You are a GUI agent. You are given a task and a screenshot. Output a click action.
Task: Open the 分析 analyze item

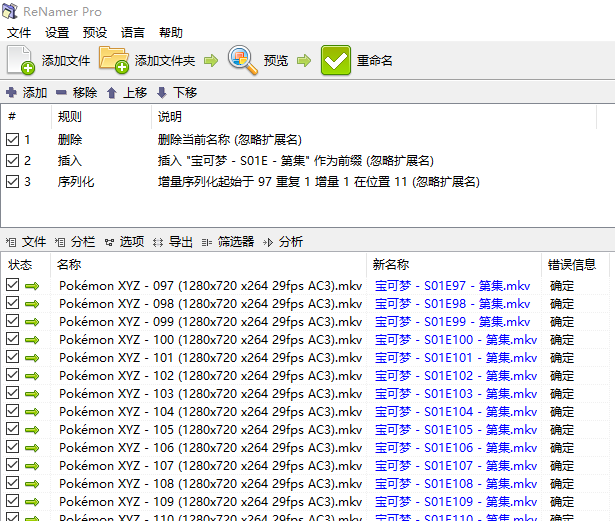pos(283,242)
